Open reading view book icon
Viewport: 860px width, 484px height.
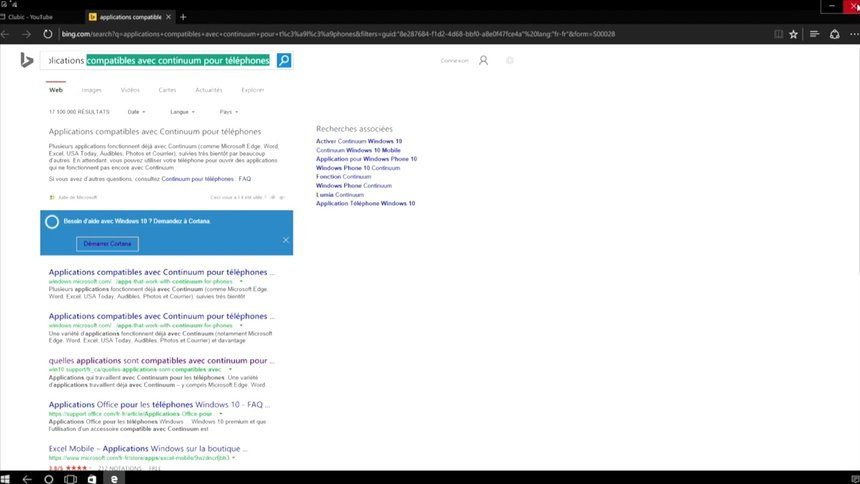tap(778, 34)
